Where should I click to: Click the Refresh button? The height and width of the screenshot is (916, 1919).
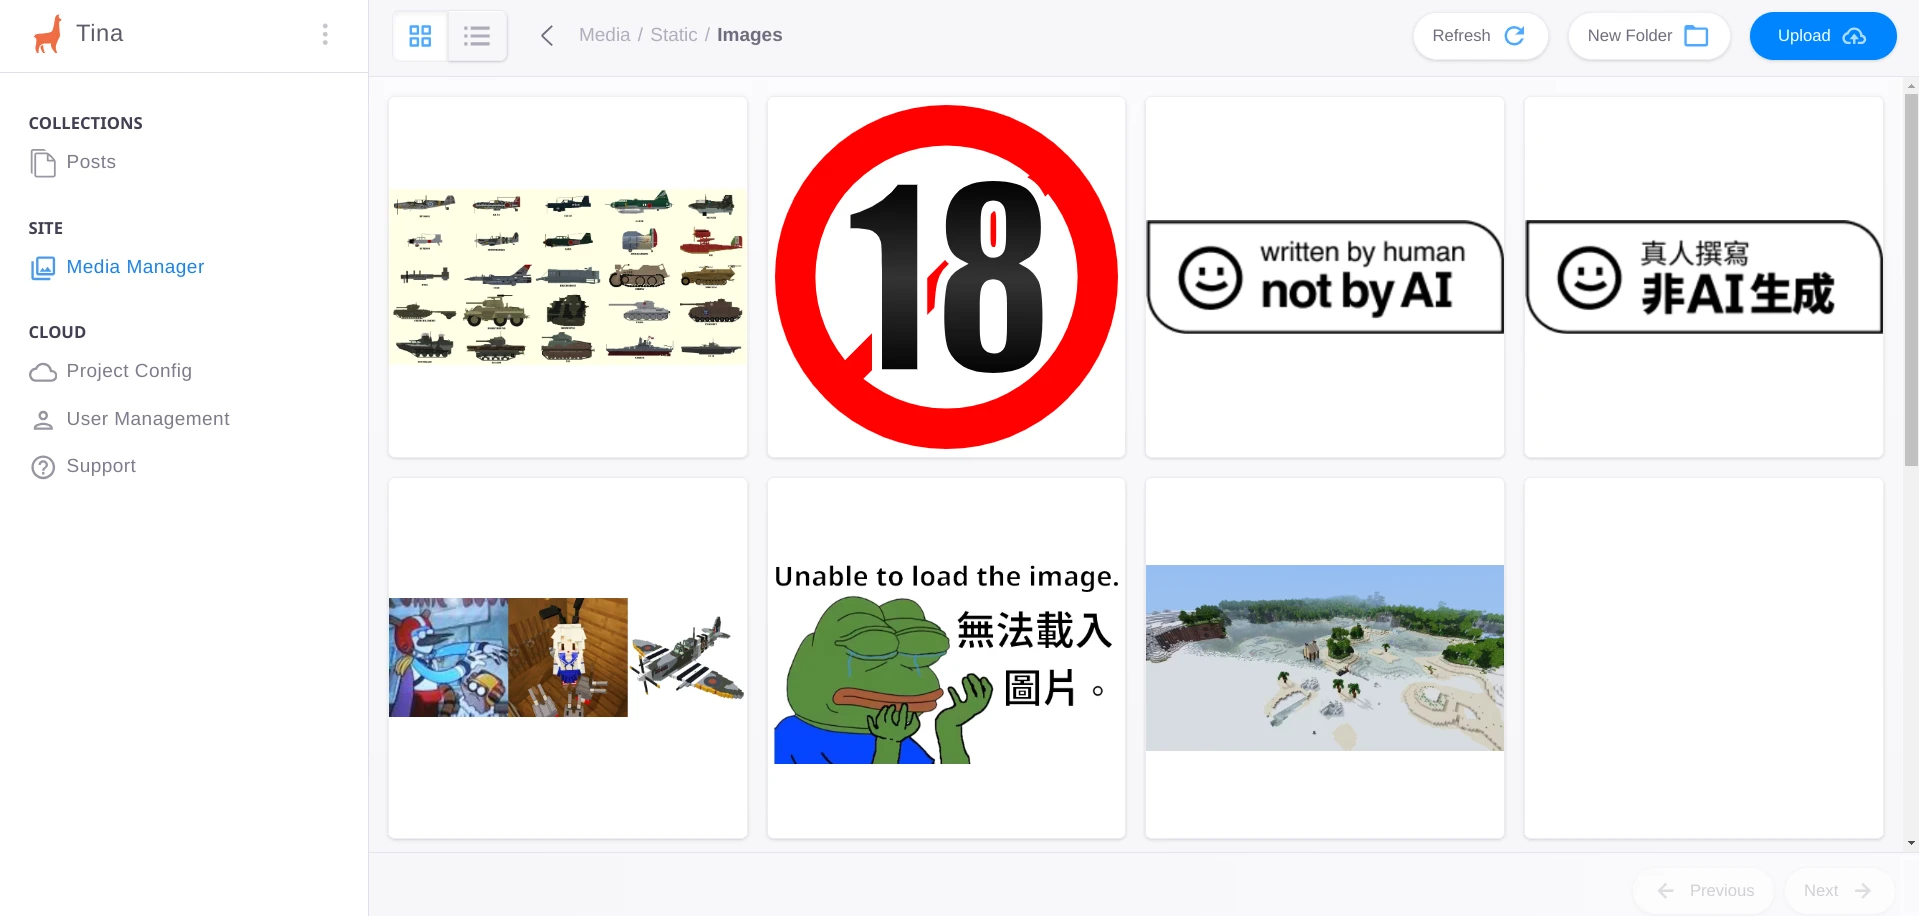(1479, 36)
